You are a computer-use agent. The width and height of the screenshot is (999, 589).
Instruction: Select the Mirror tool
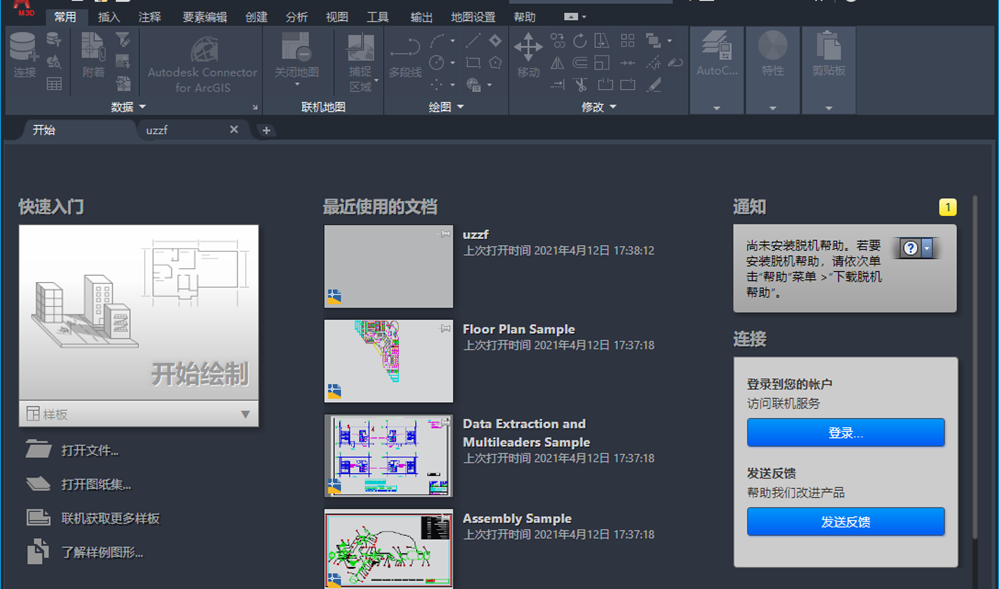click(557, 62)
